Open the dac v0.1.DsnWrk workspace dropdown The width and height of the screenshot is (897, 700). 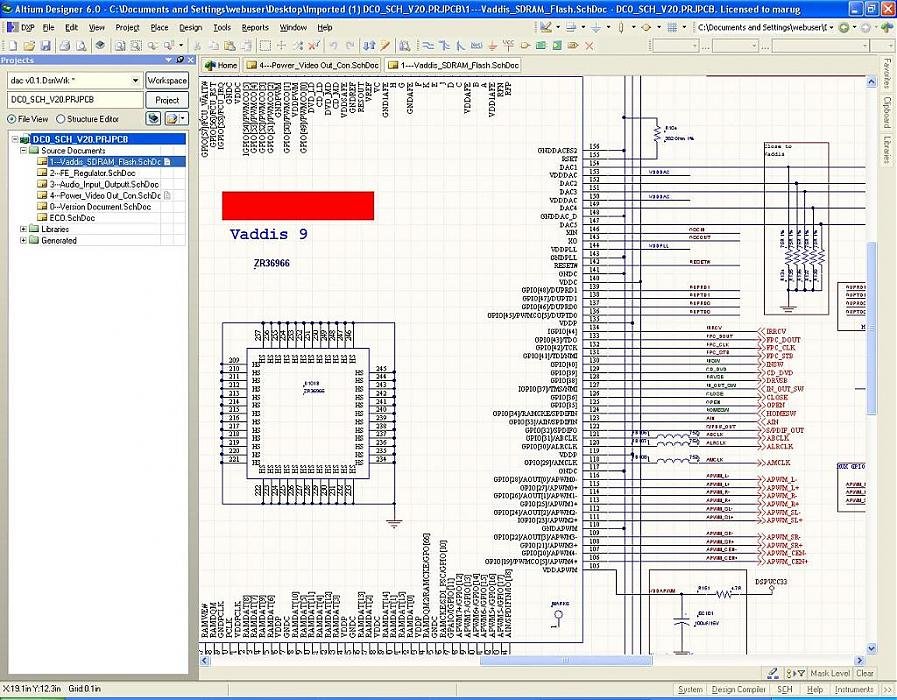[135, 80]
